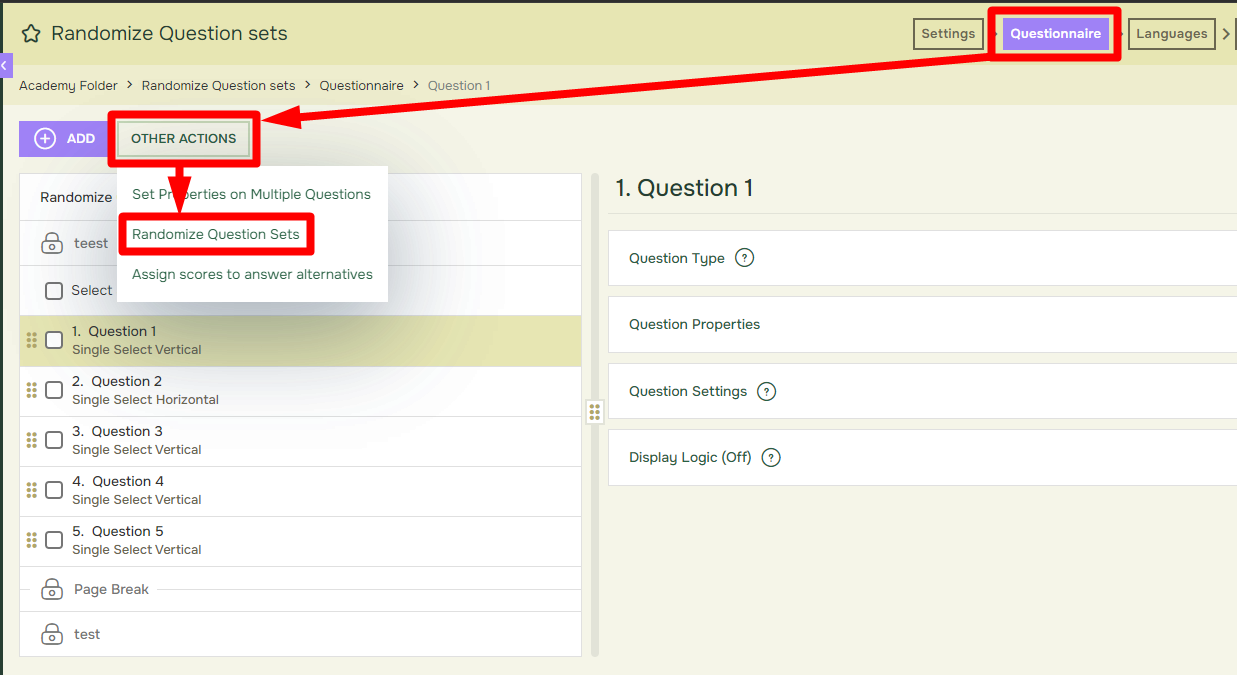Grab the drag handle of Question 5
This screenshot has height=675, width=1237.
[31, 540]
